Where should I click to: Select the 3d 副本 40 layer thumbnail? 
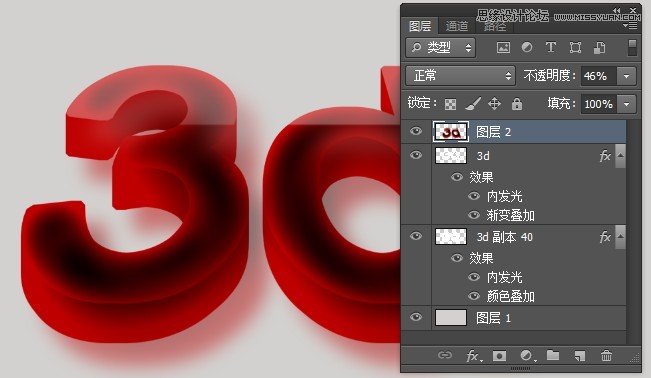451,237
